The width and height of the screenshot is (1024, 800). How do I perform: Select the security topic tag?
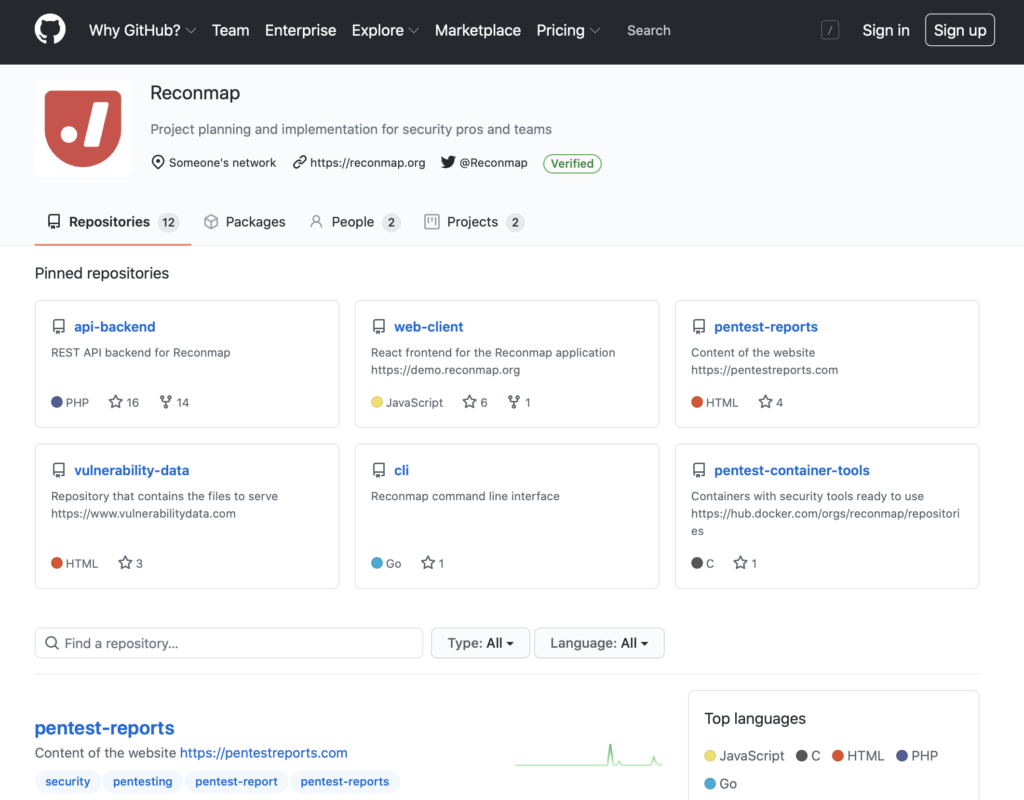[x=67, y=781]
